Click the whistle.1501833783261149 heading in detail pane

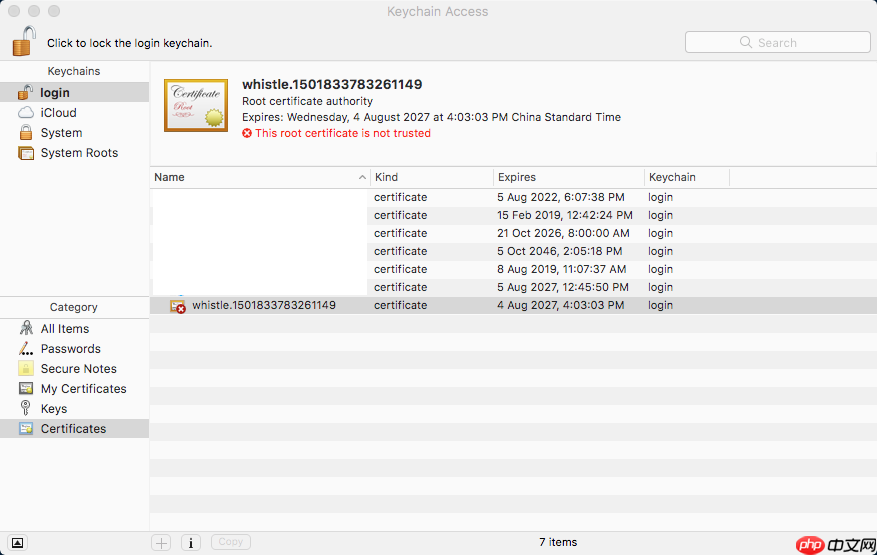pyautogui.click(x=332, y=84)
